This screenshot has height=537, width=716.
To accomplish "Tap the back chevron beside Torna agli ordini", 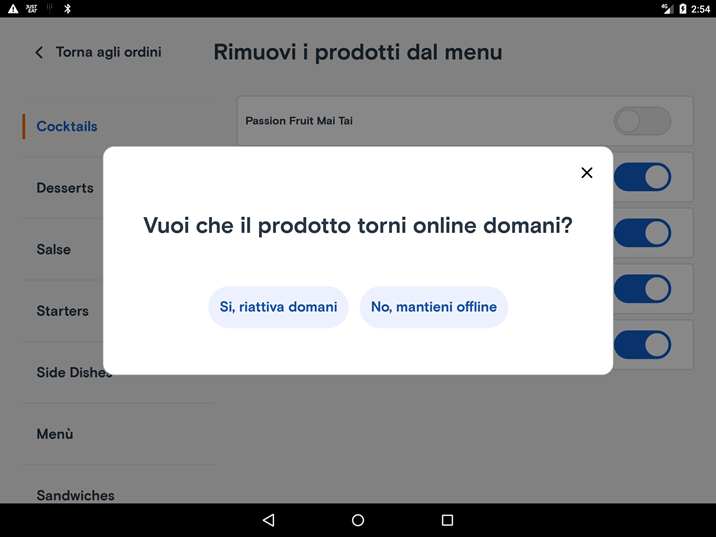I will tap(39, 53).
